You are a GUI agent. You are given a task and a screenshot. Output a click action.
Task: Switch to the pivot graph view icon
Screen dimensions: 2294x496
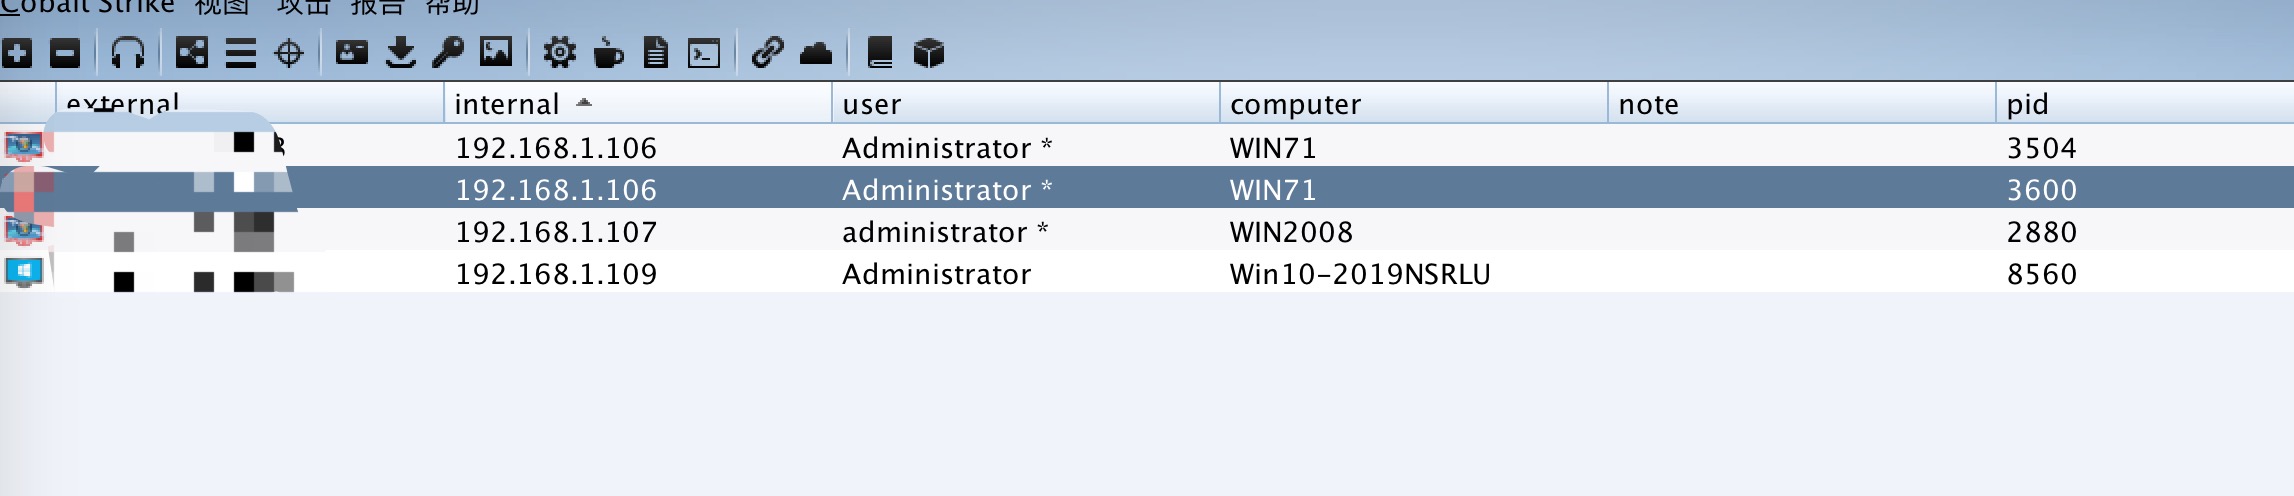(191, 53)
